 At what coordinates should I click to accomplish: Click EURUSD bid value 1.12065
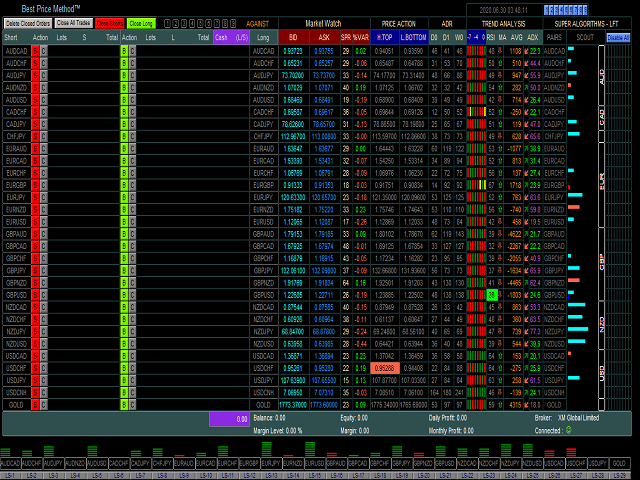pyautogui.click(x=293, y=222)
